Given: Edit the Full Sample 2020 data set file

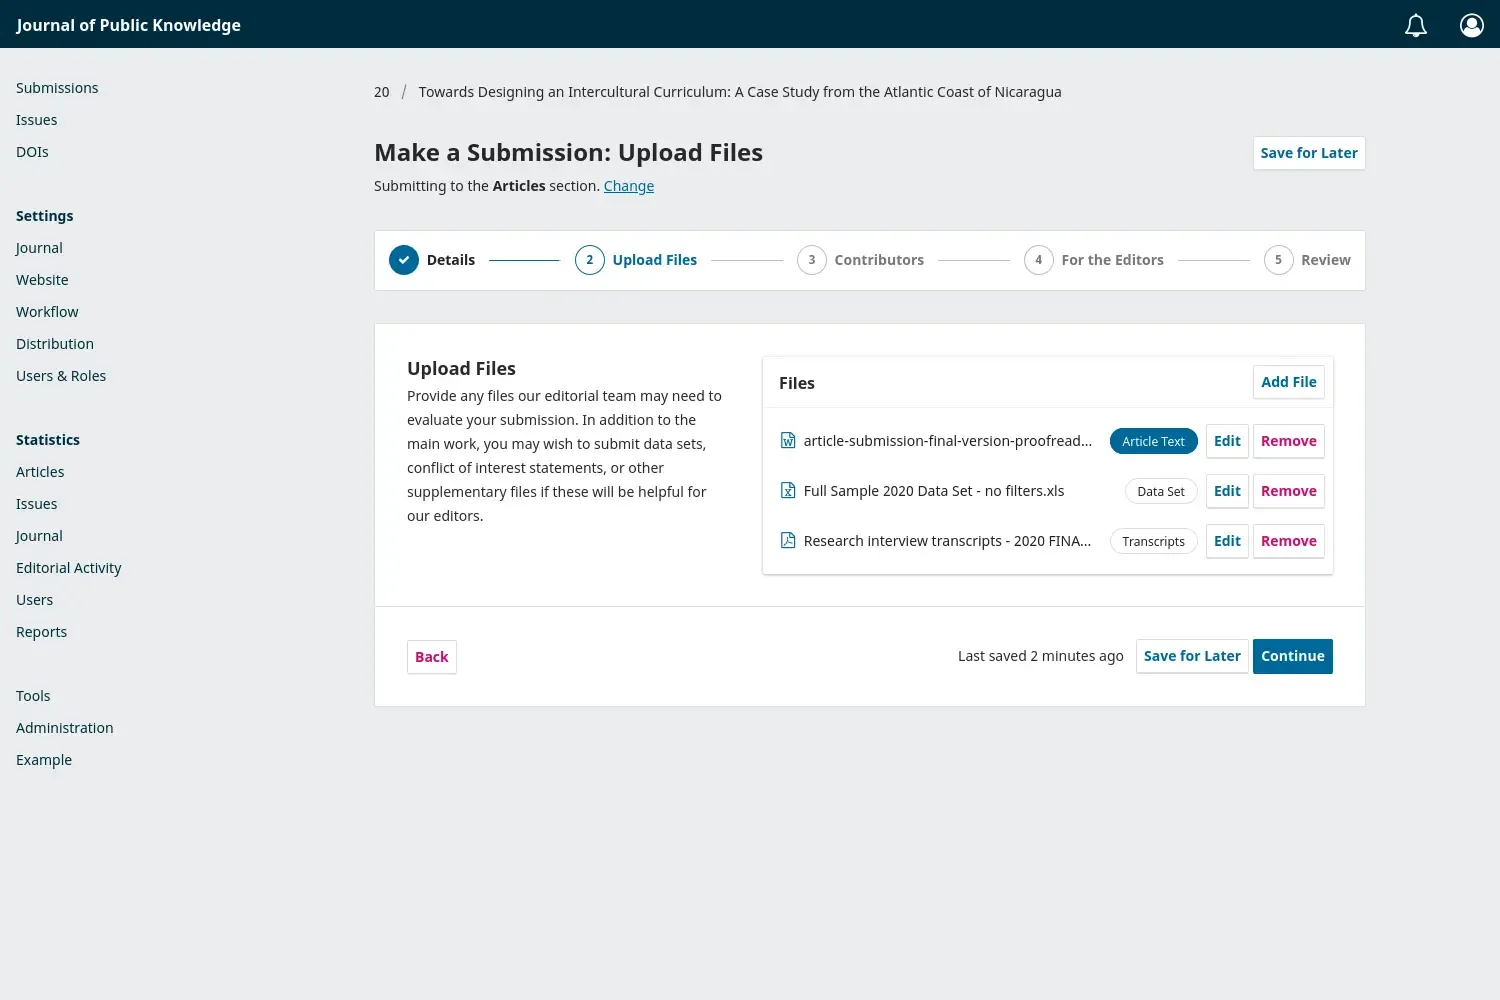Looking at the screenshot, I should click(x=1227, y=491).
